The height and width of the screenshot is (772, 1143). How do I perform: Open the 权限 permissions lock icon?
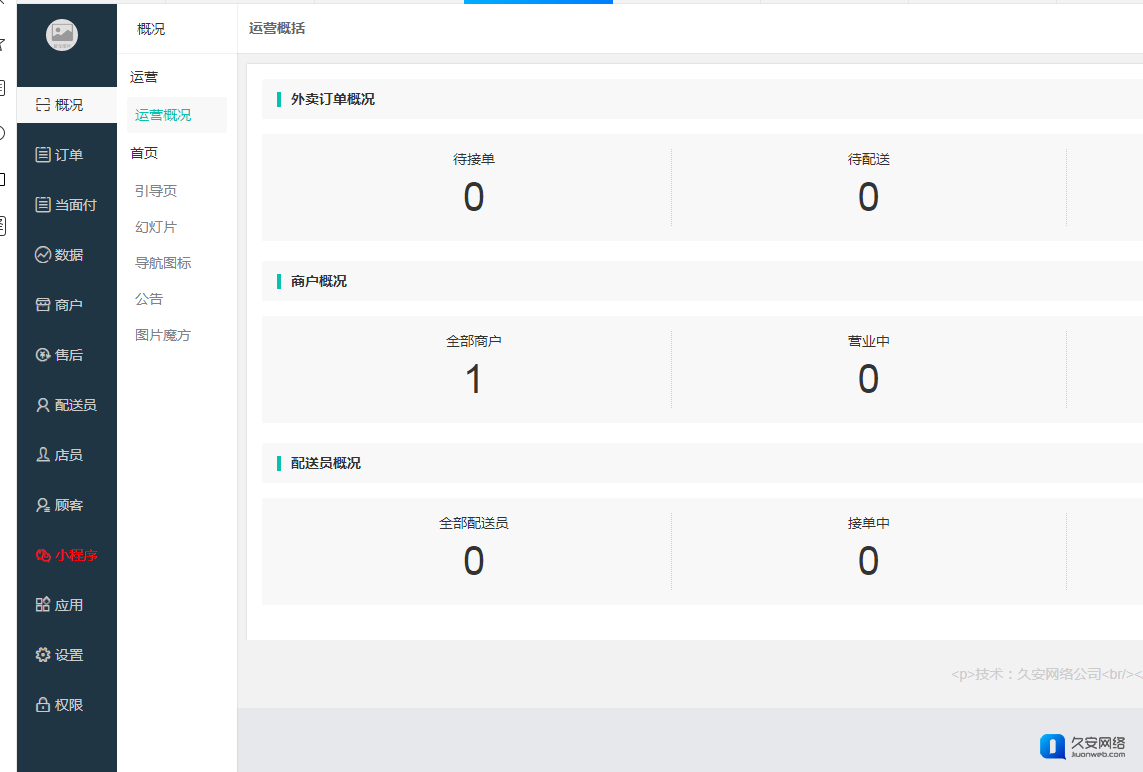click(x=43, y=705)
